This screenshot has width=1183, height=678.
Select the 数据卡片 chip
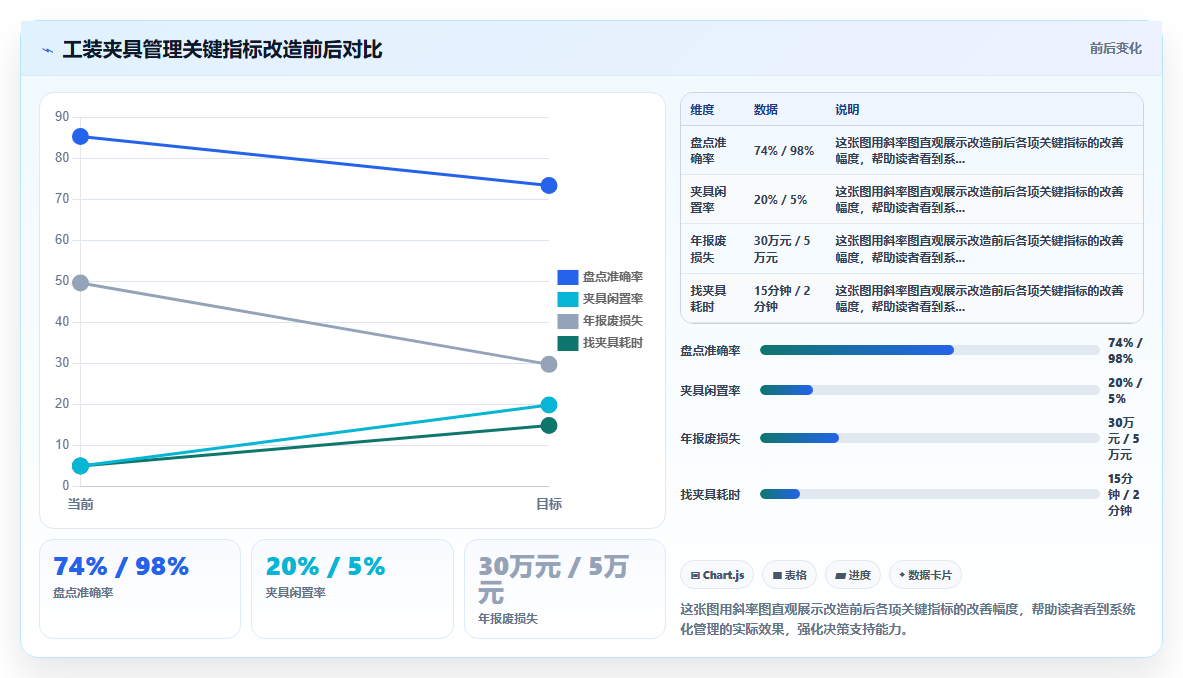[x=925, y=575]
